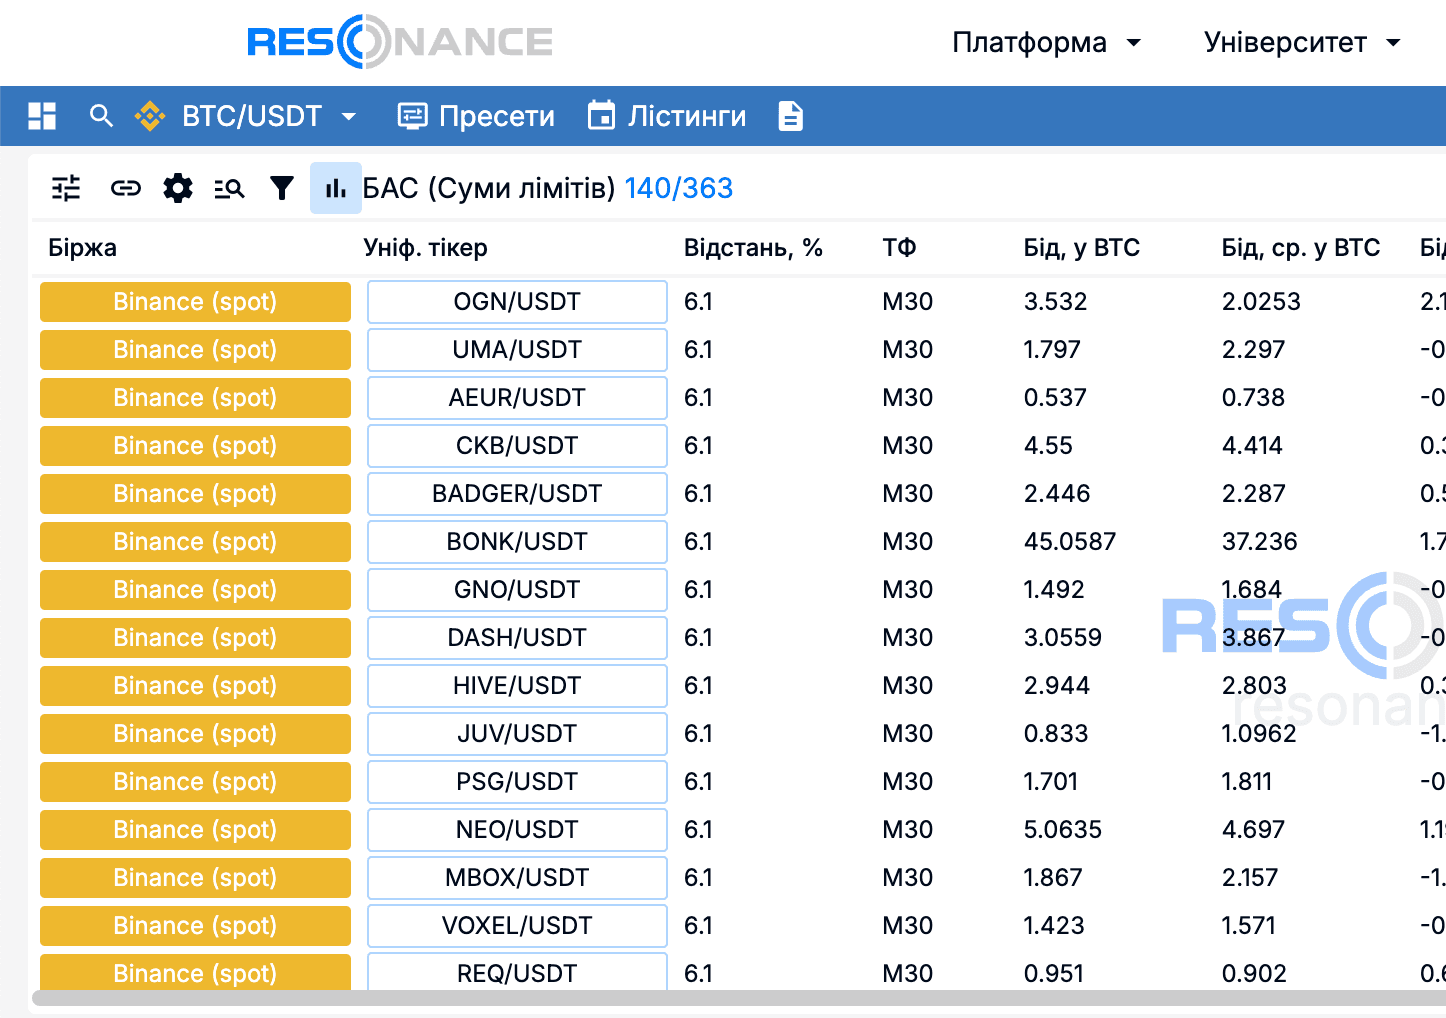Sort by the Бід, у BTC column header
Viewport: 1446px width, 1018px height.
(1082, 248)
